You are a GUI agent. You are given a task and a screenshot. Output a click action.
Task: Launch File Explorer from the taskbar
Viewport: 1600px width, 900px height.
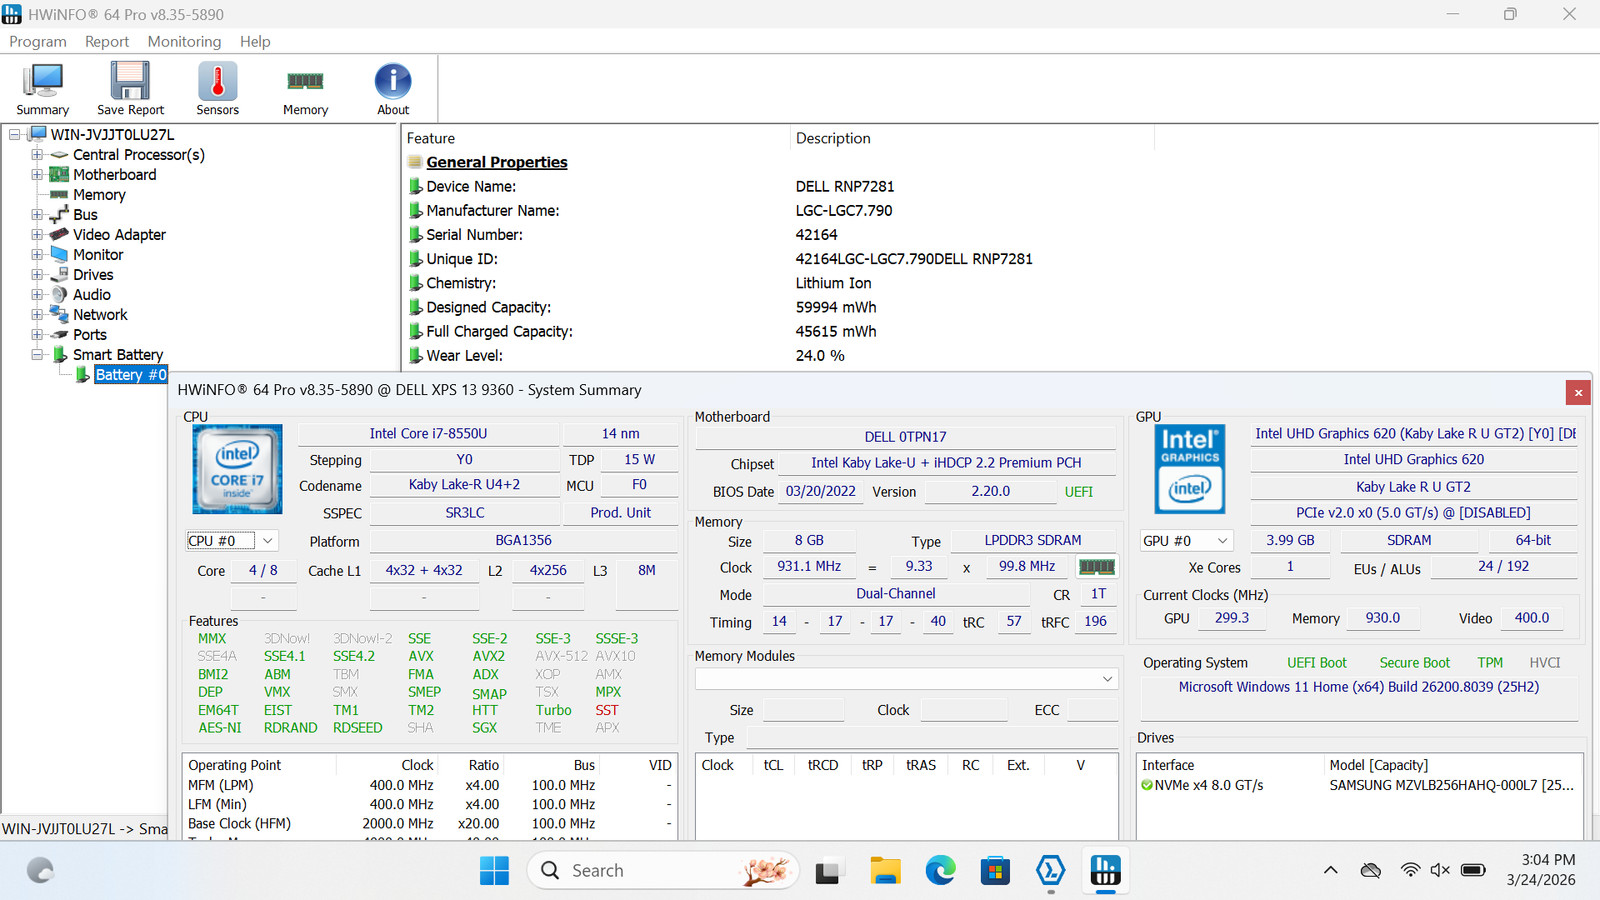pyautogui.click(x=885, y=871)
